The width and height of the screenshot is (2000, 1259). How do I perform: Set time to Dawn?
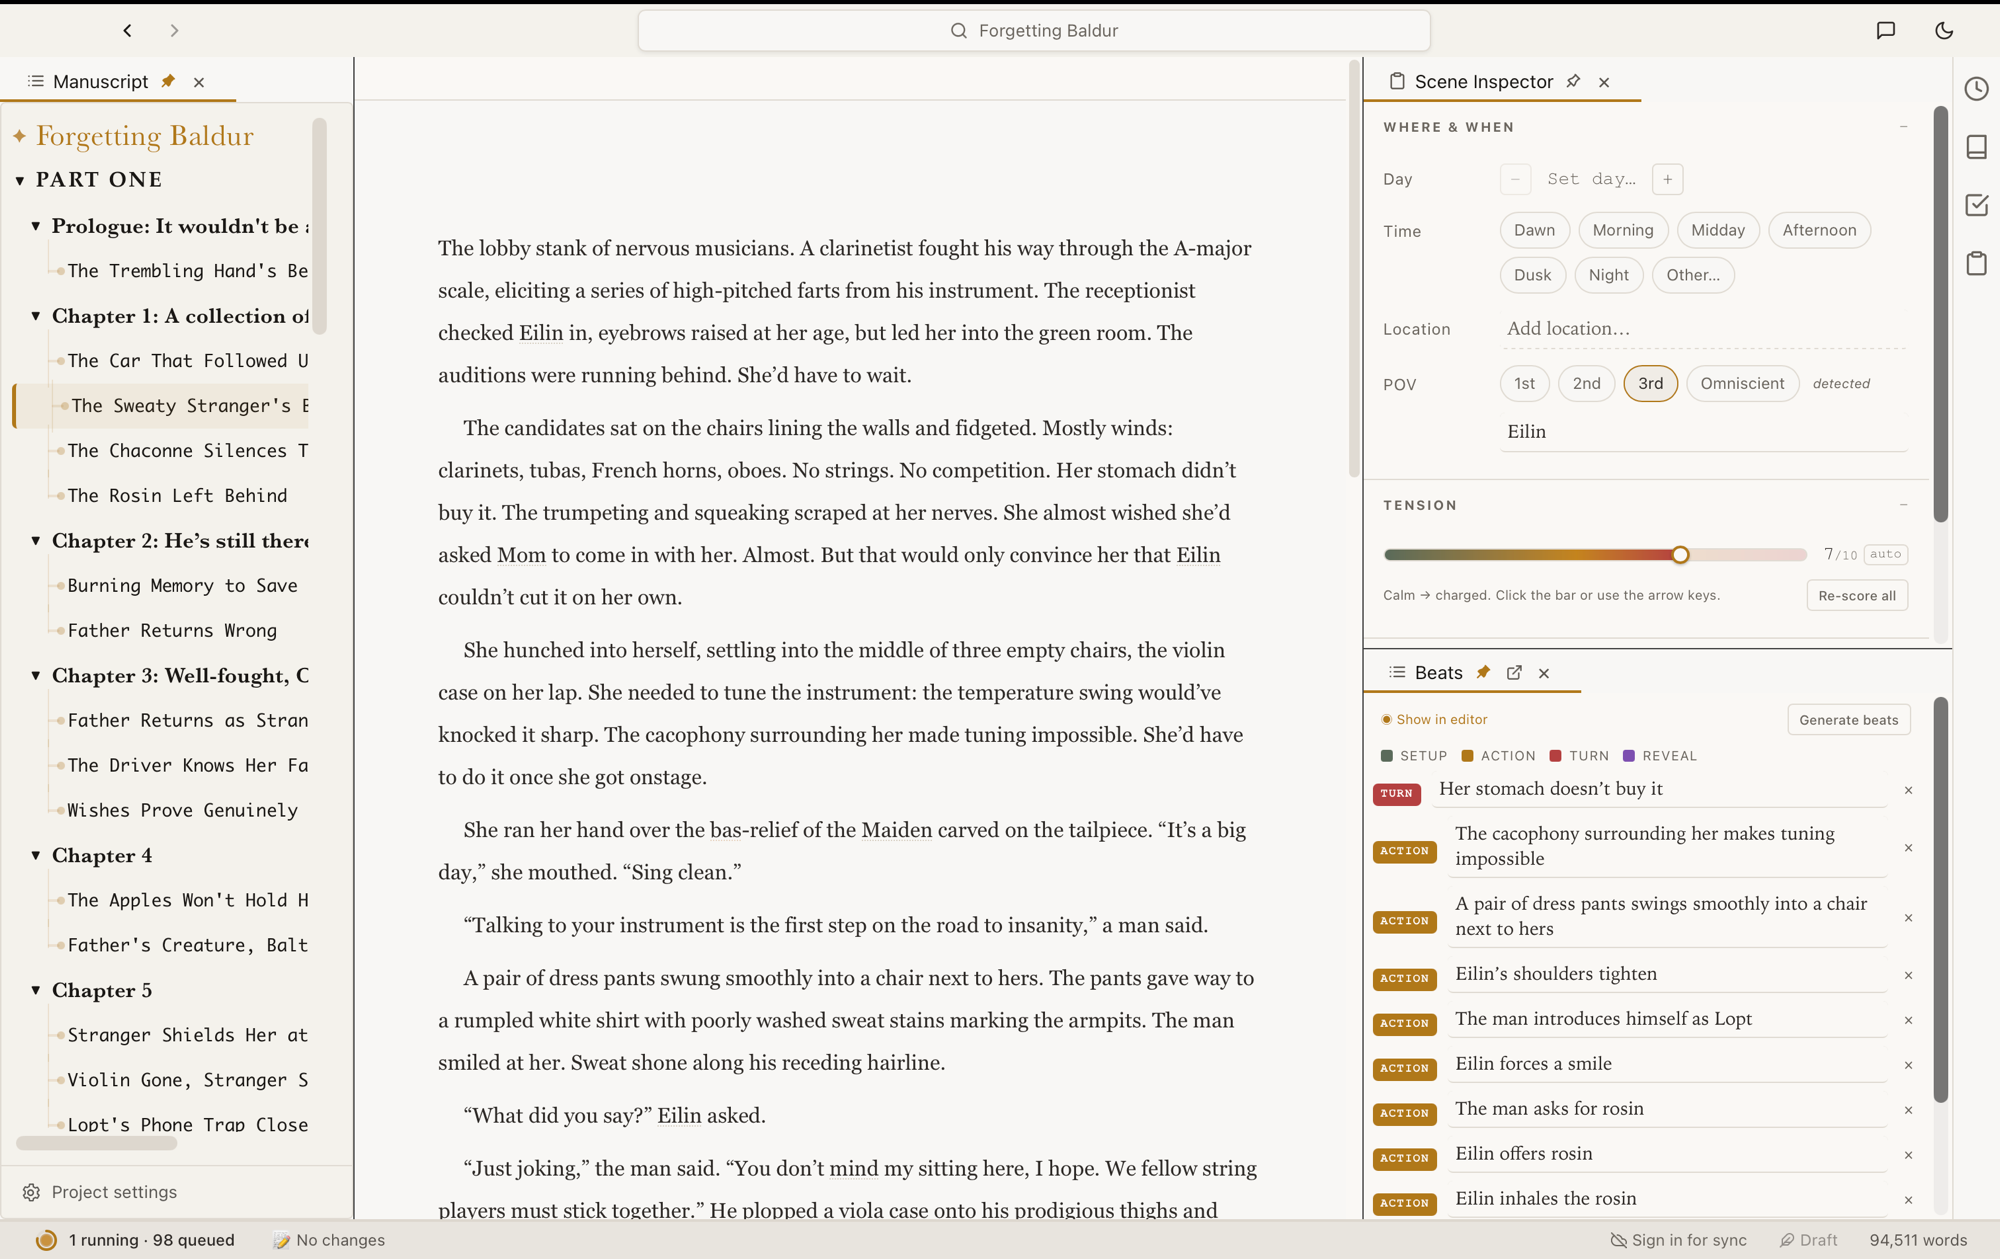[1534, 230]
